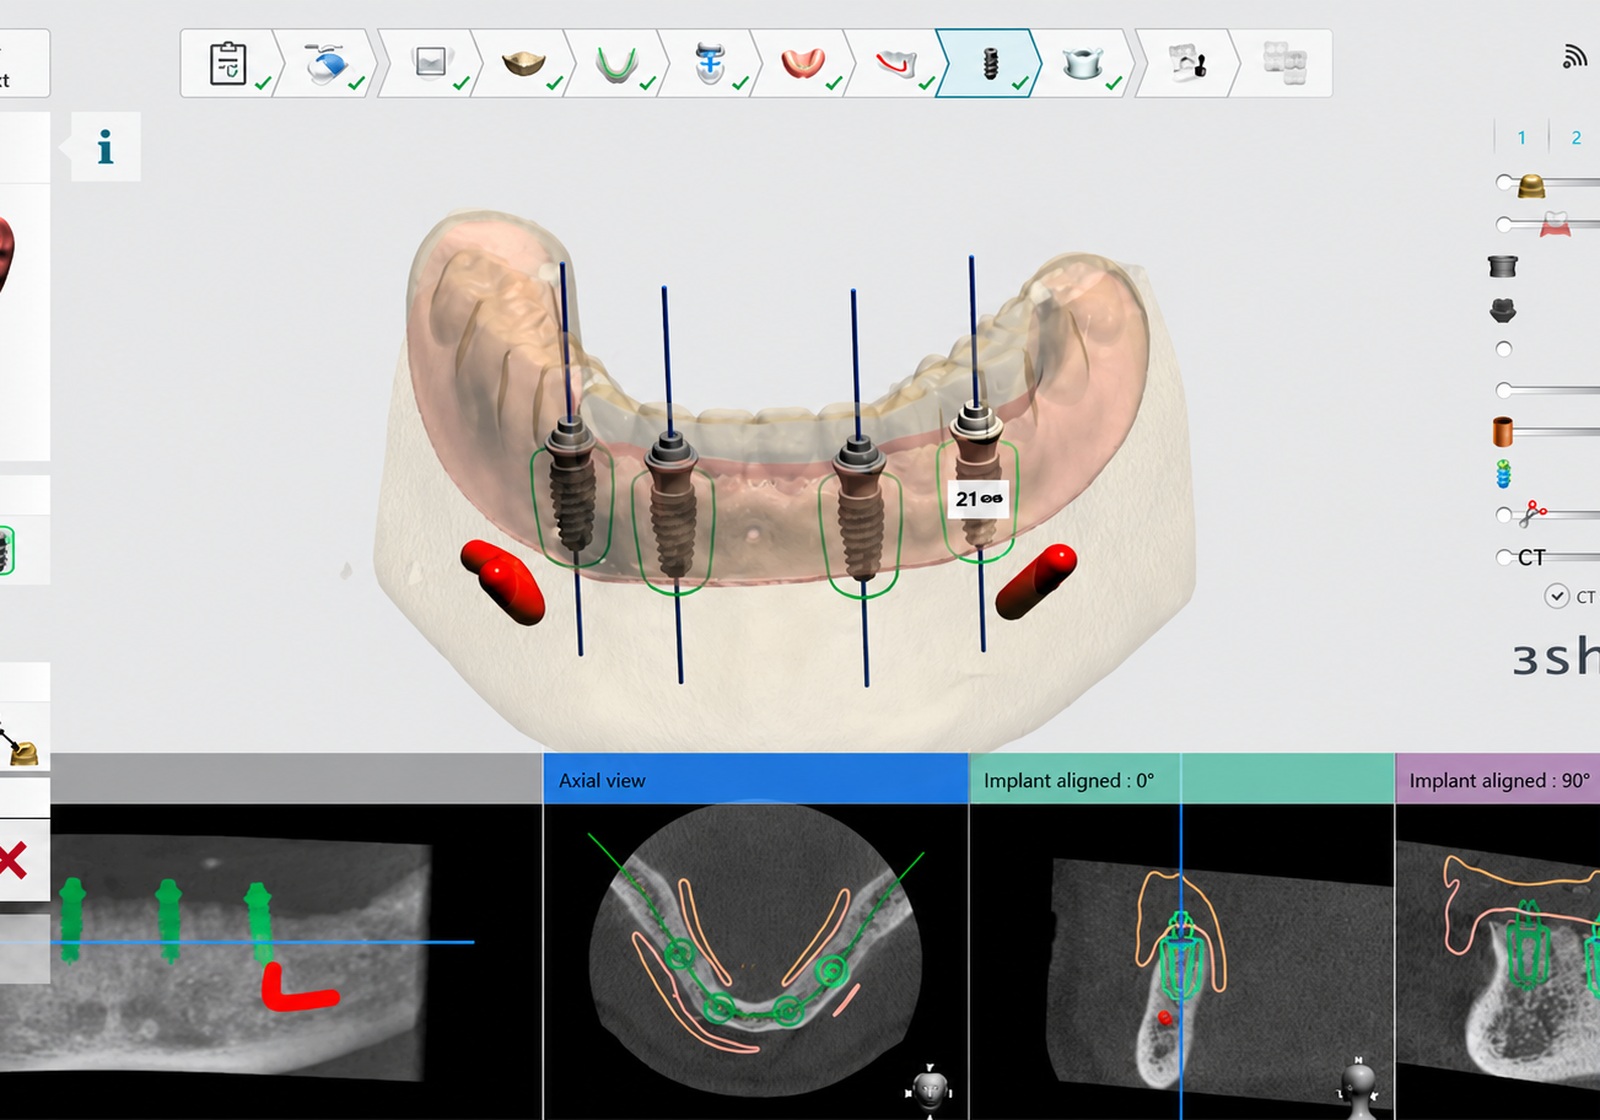Click the tooth and gingiva visibility icon
The image size is (1600, 1120).
pyautogui.click(x=1555, y=224)
